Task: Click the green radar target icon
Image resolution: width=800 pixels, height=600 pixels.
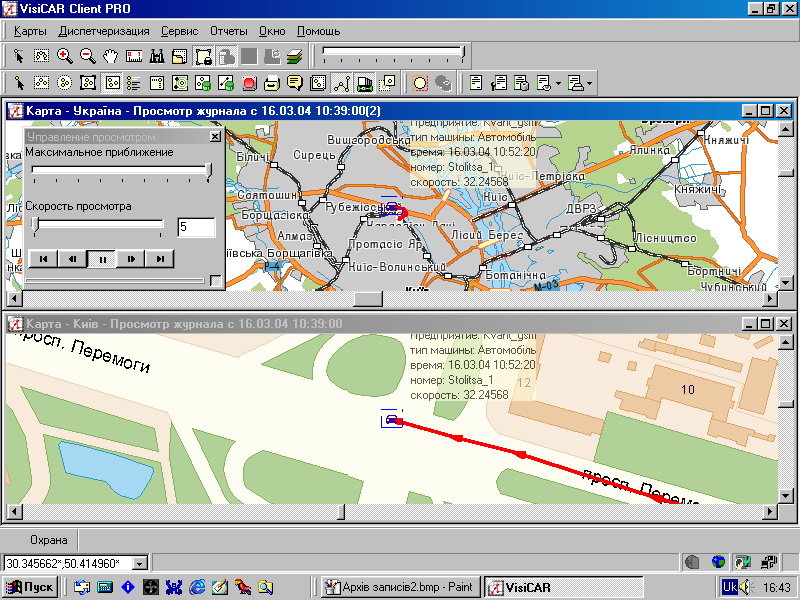Action: (x=180, y=83)
